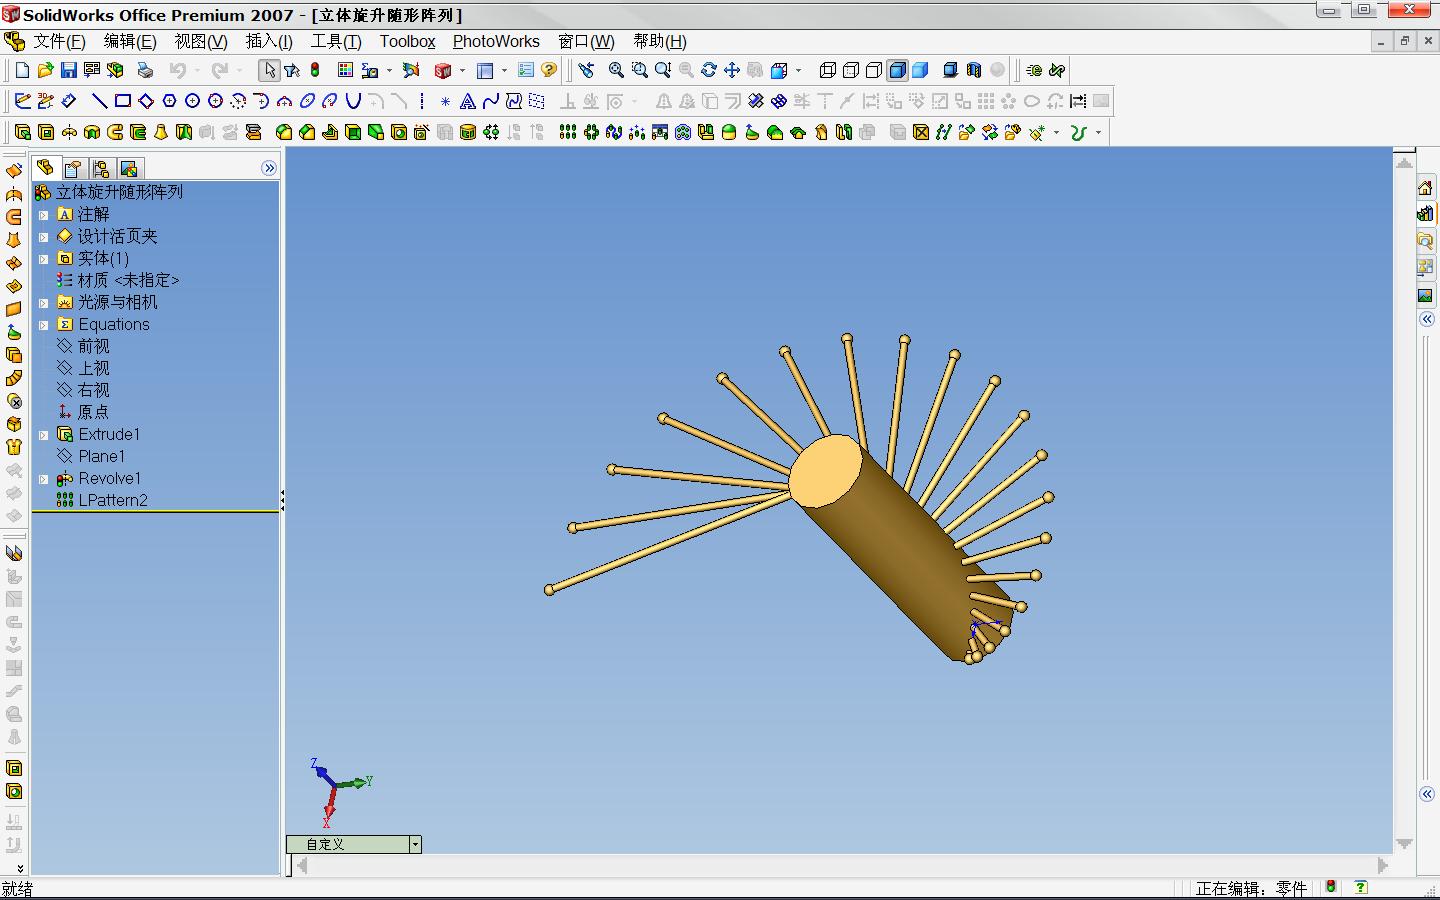Image resolution: width=1440 pixels, height=900 pixels.
Task: Collapse the feature tree panel chevron
Action: pos(269,168)
